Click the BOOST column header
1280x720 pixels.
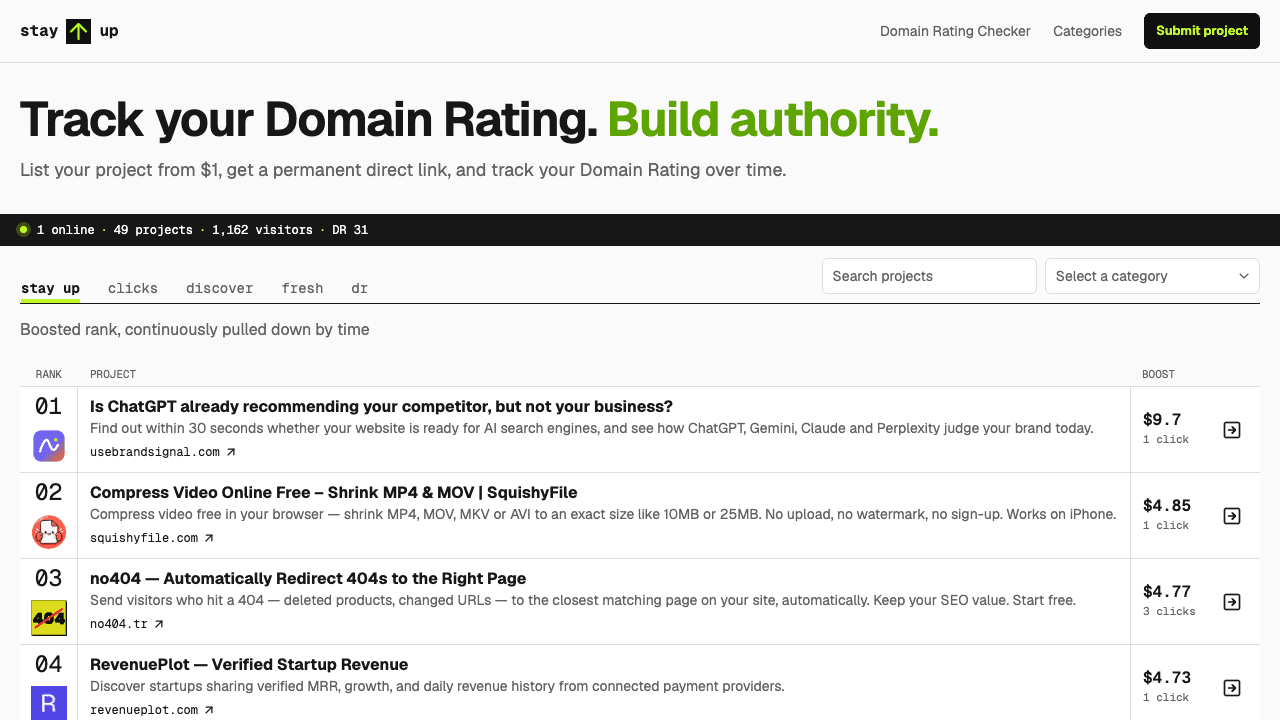click(x=1159, y=374)
